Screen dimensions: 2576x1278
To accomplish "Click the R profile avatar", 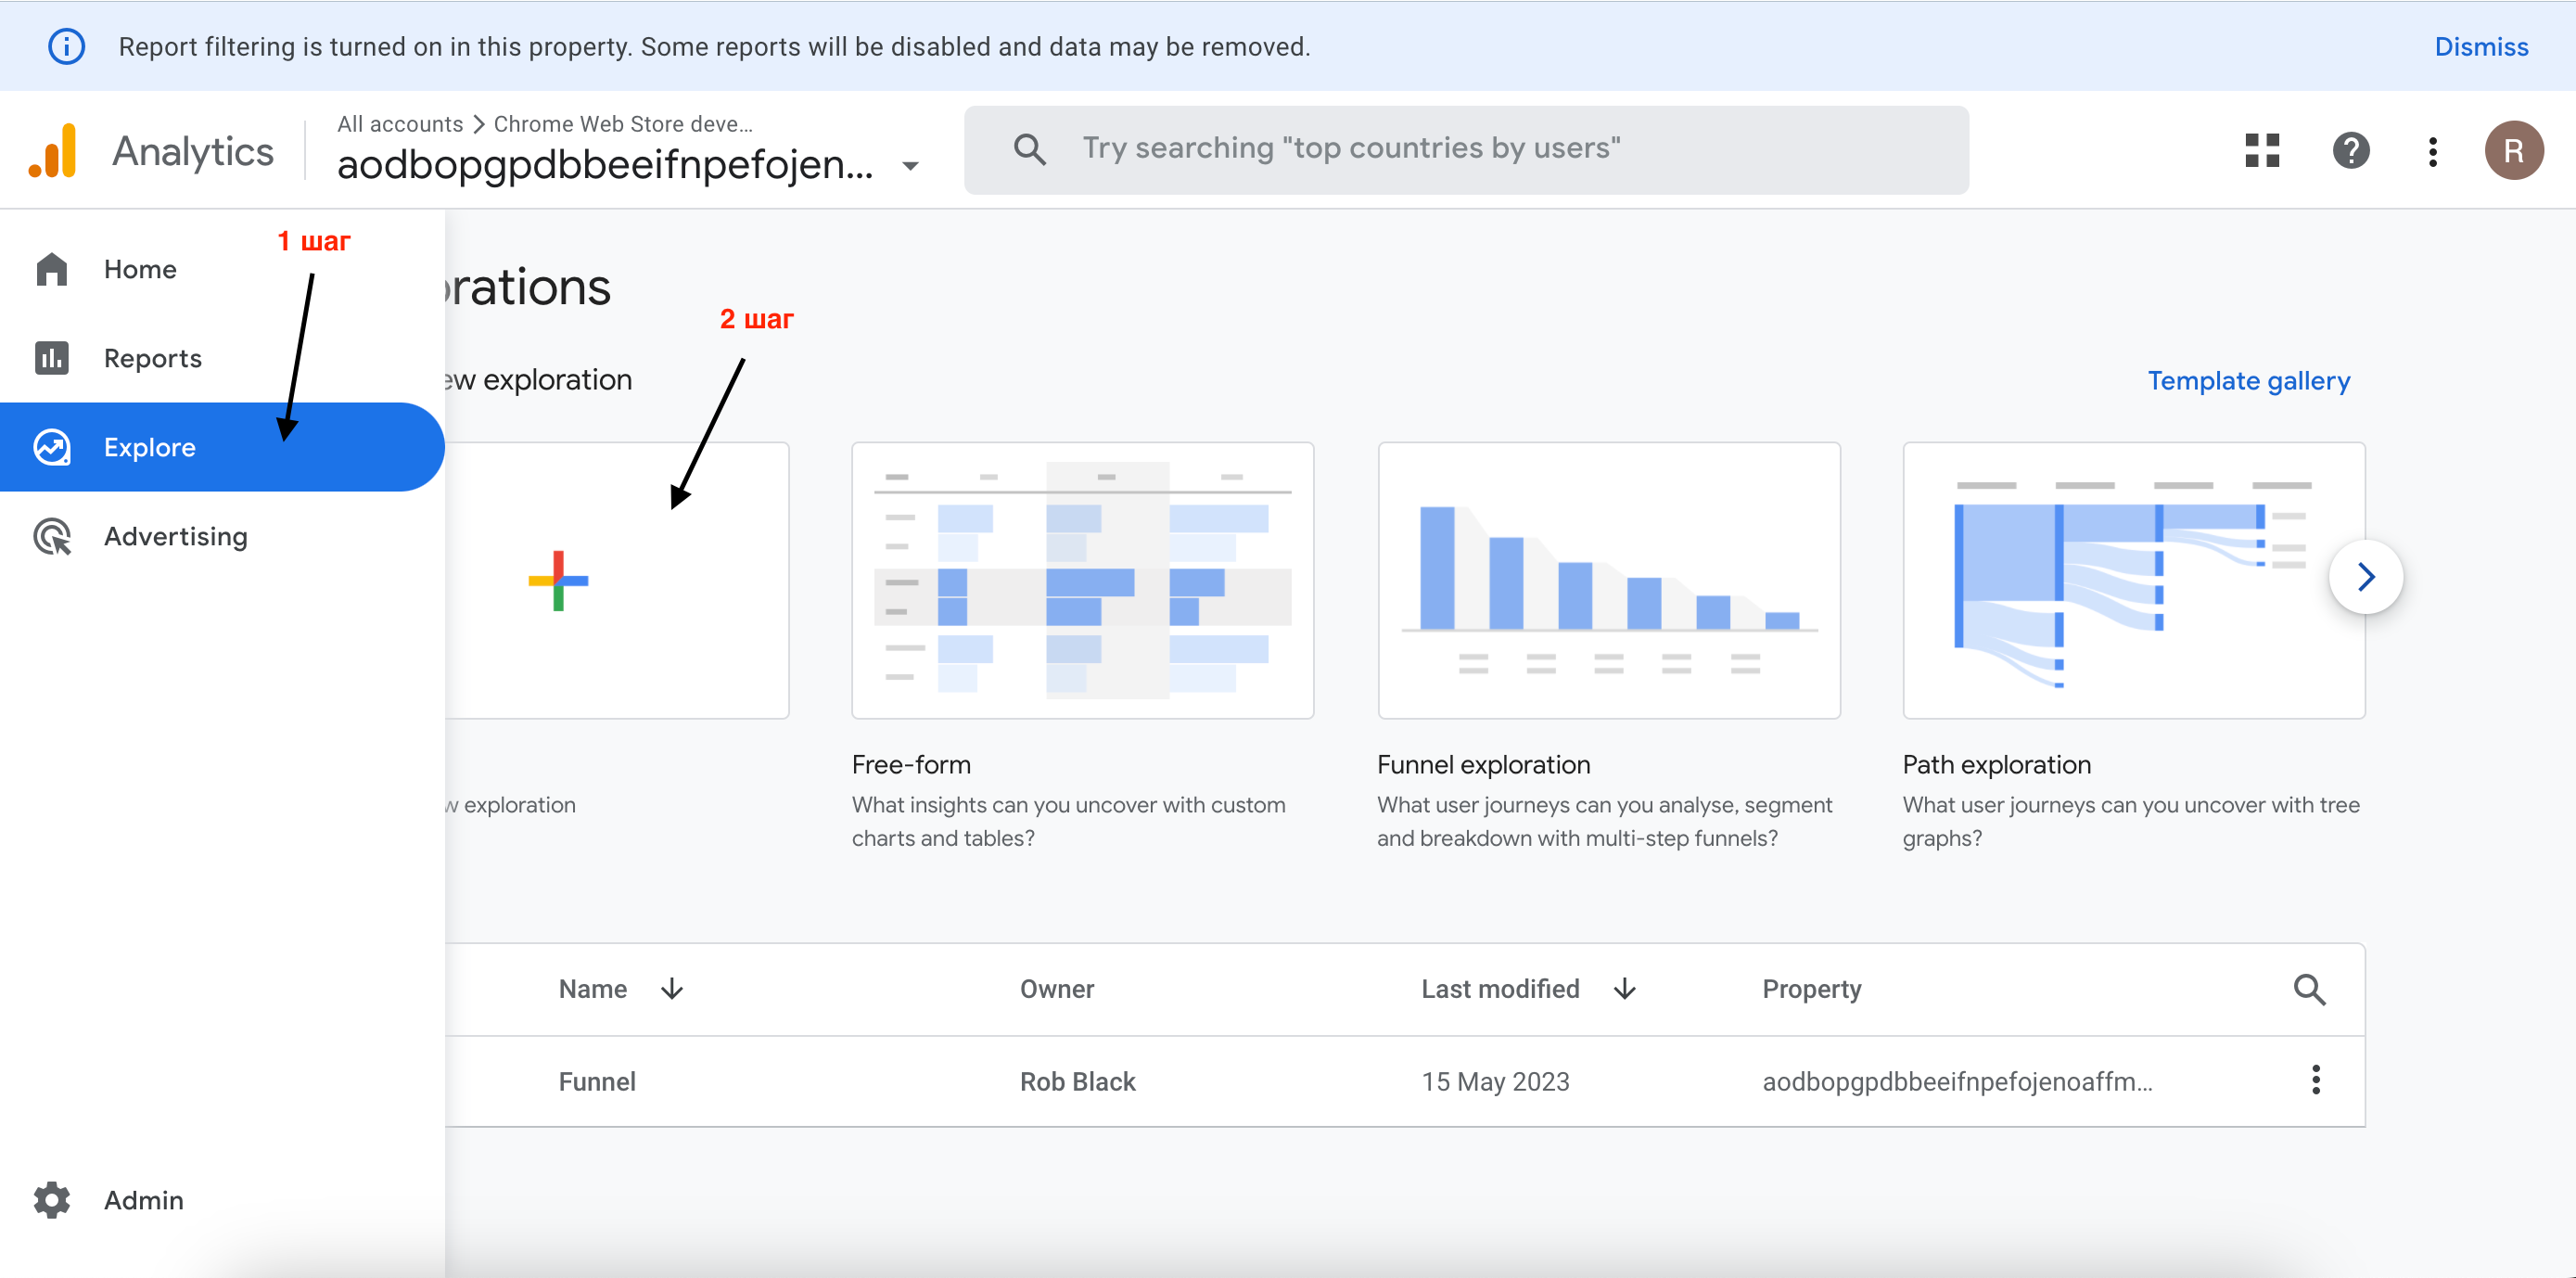I will tap(2513, 151).
